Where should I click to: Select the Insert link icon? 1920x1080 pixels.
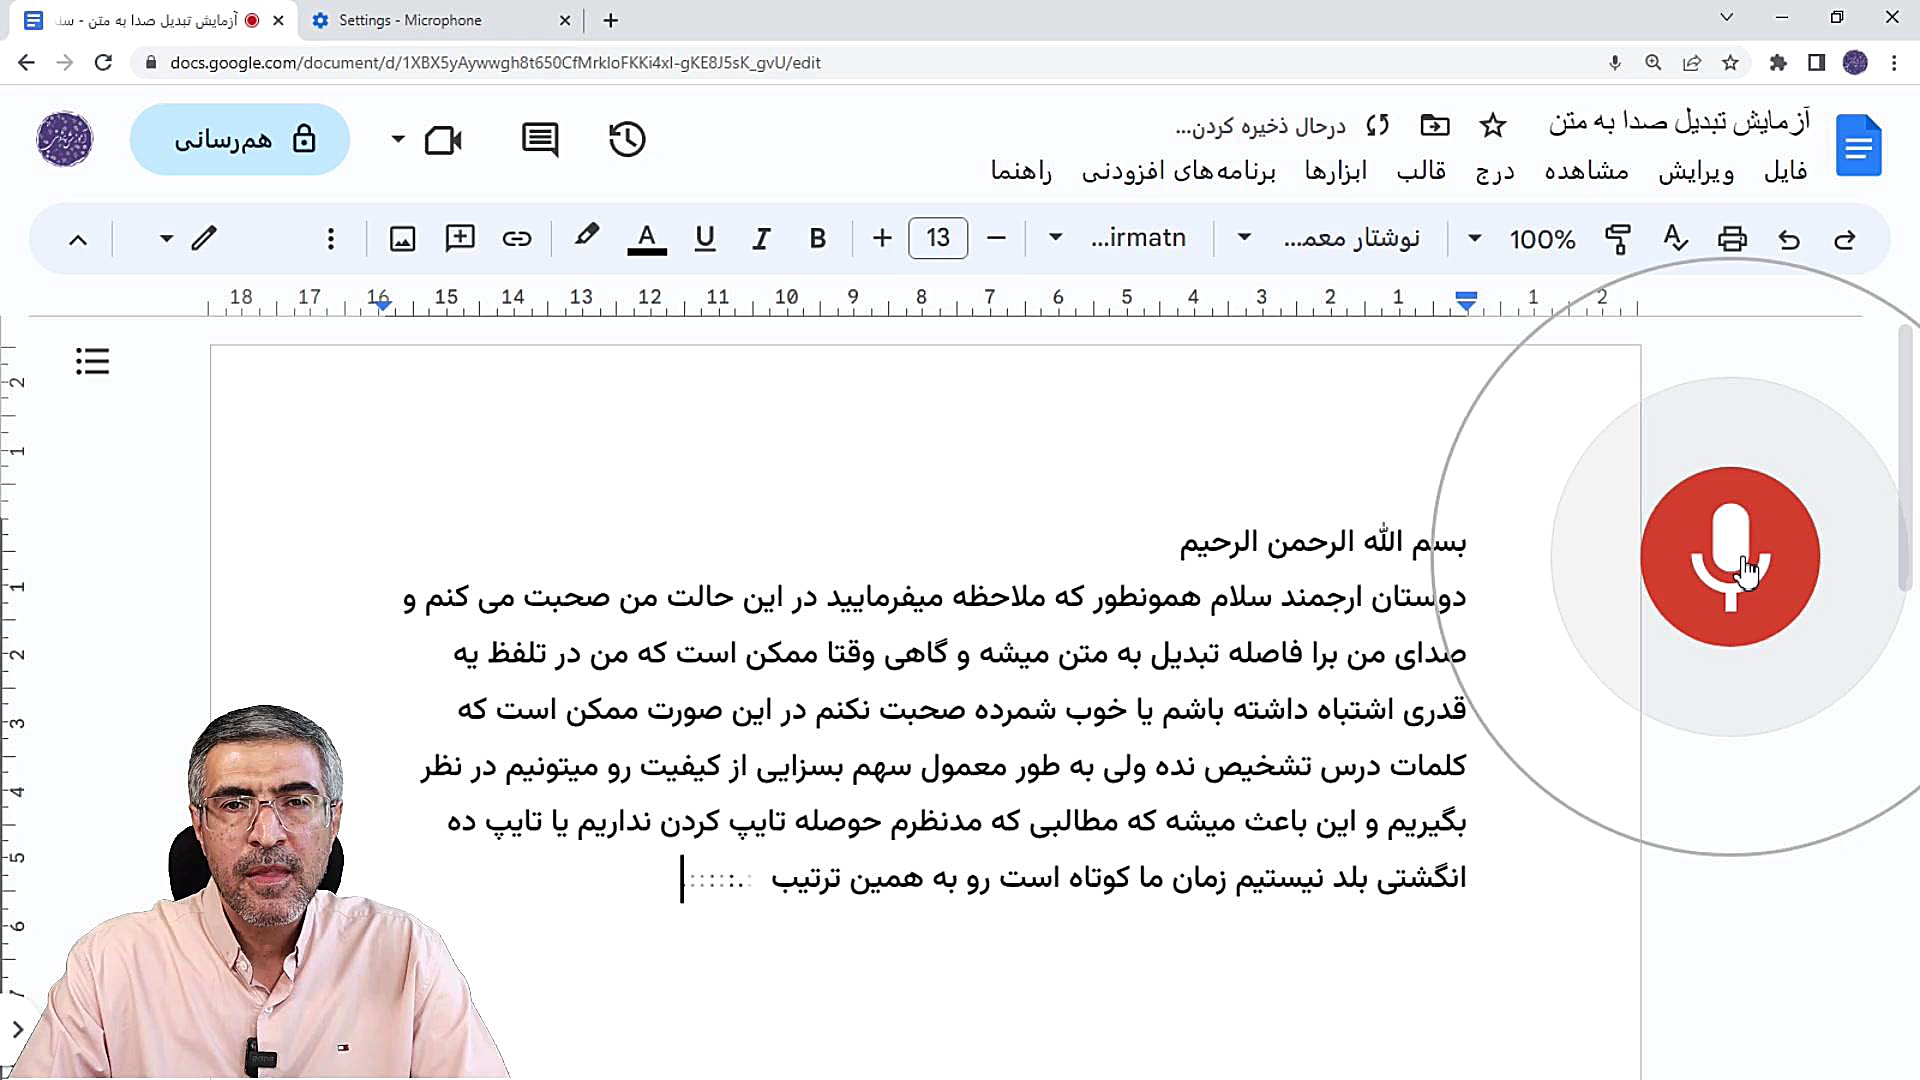[516, 238]
